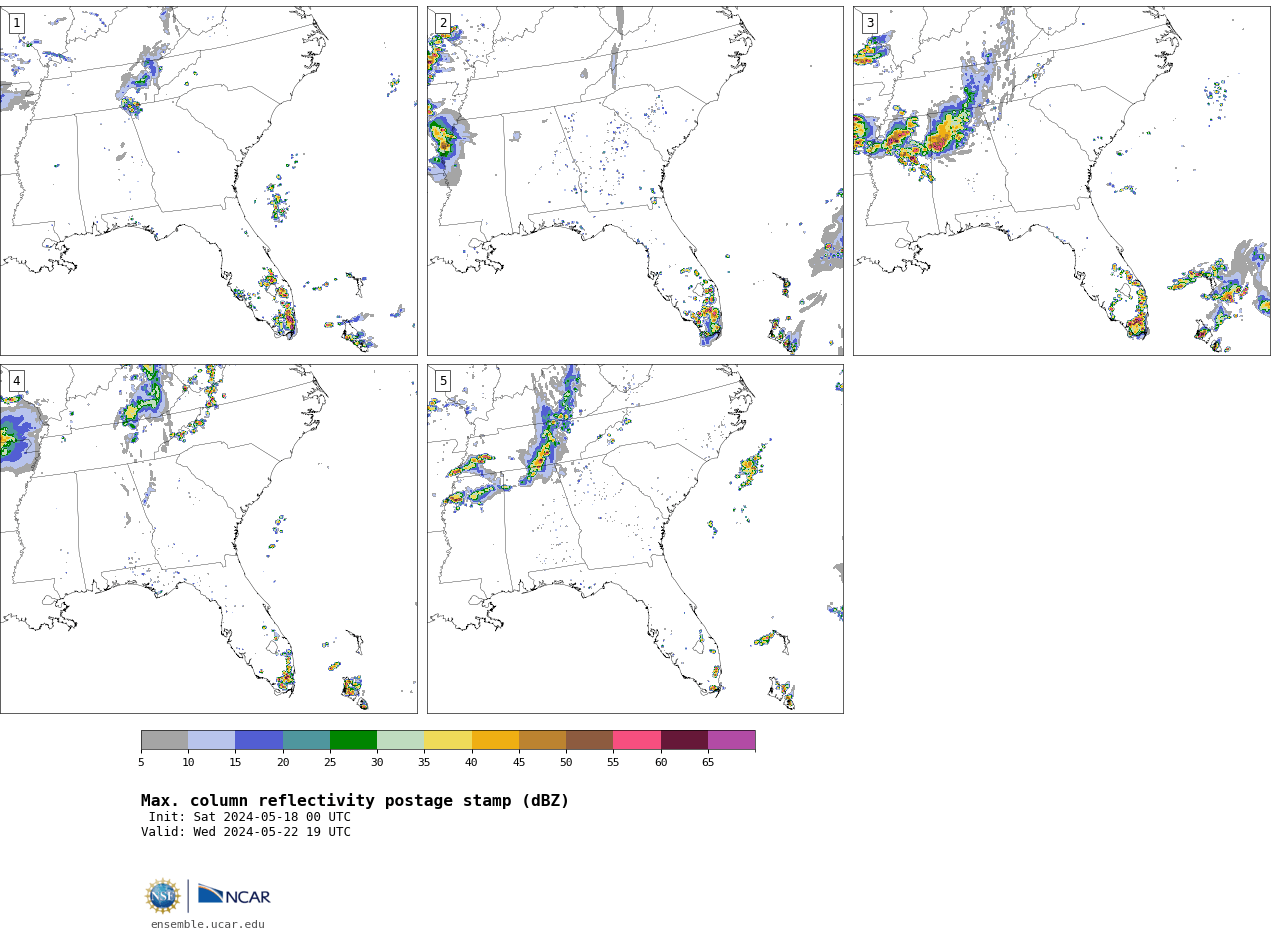
Task: Open ensemble member 4 map panel
Action: pos(208,539)
